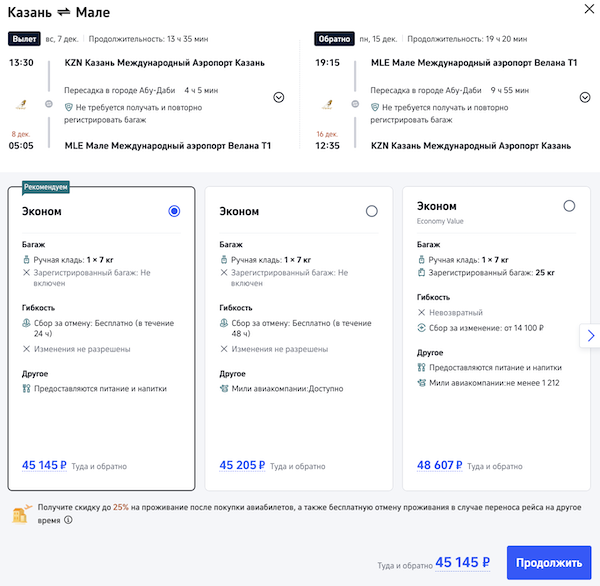The height and width of the screenshot is (586, 600).
Task: Click the Вылет departure tag
Action: [24, 40]
